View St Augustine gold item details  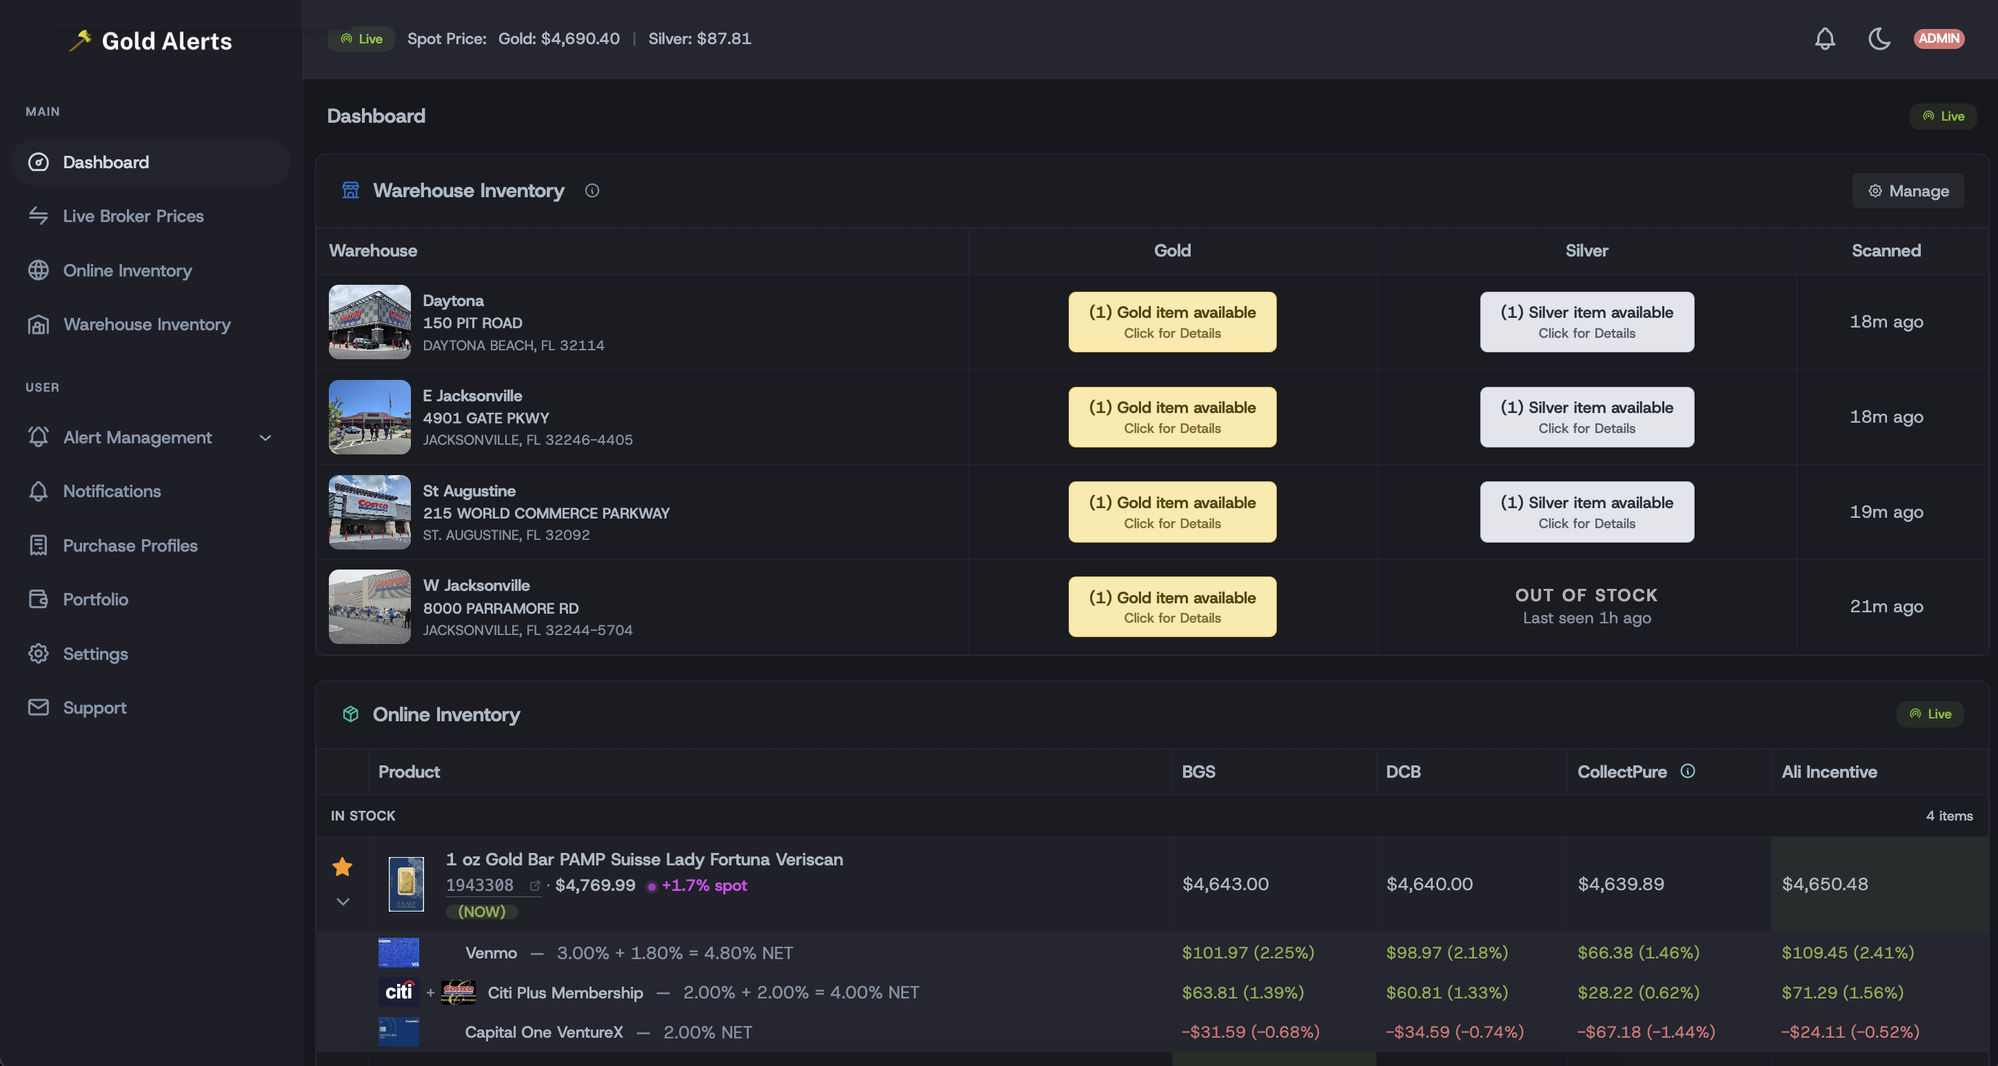tap(1172, 512)
